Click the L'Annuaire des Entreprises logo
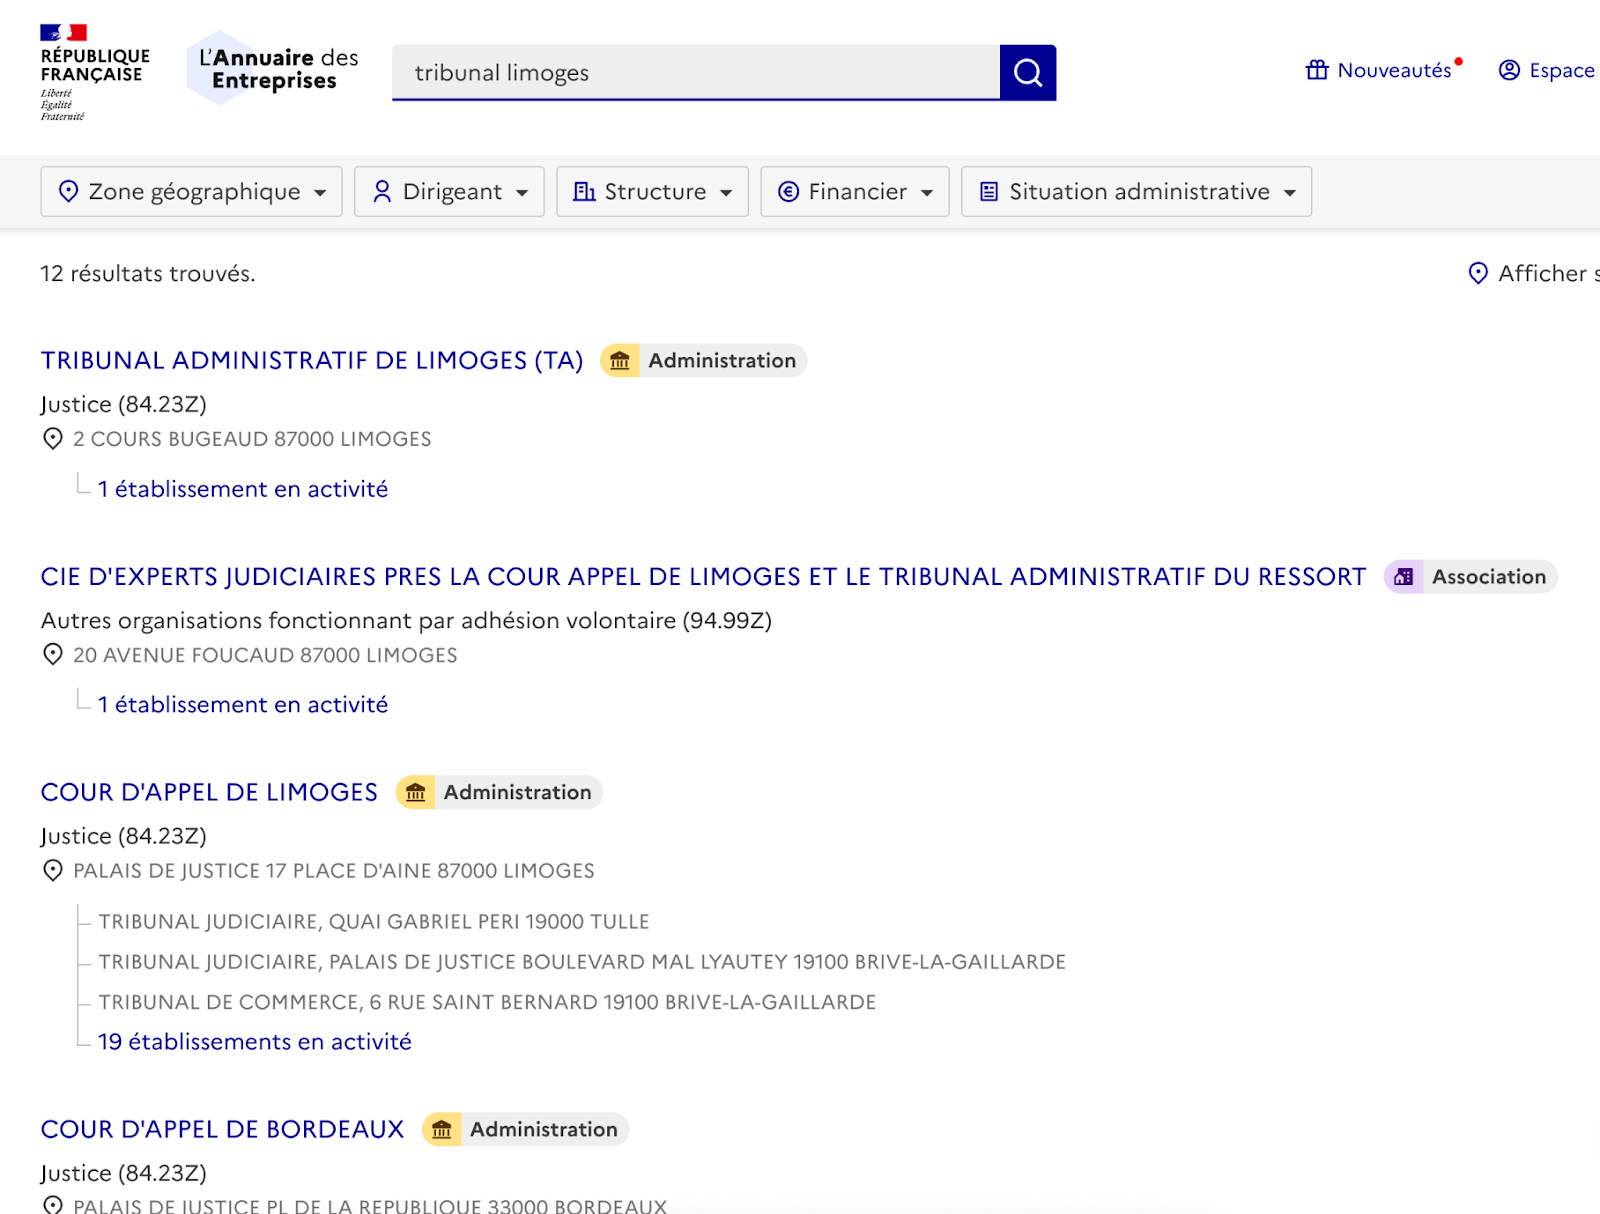Viewport: 1600px width, 1214px height. (x=273, y=69)
